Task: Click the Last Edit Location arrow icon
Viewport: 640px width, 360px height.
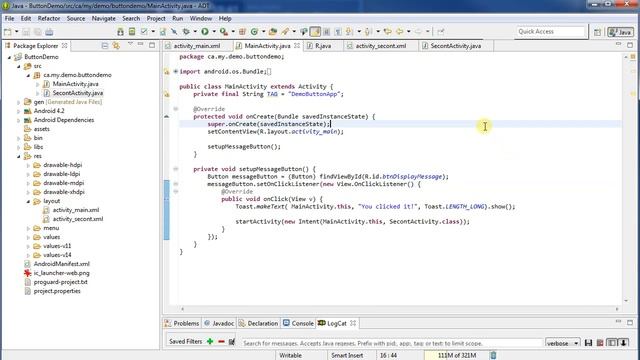Action: (387, 32)
